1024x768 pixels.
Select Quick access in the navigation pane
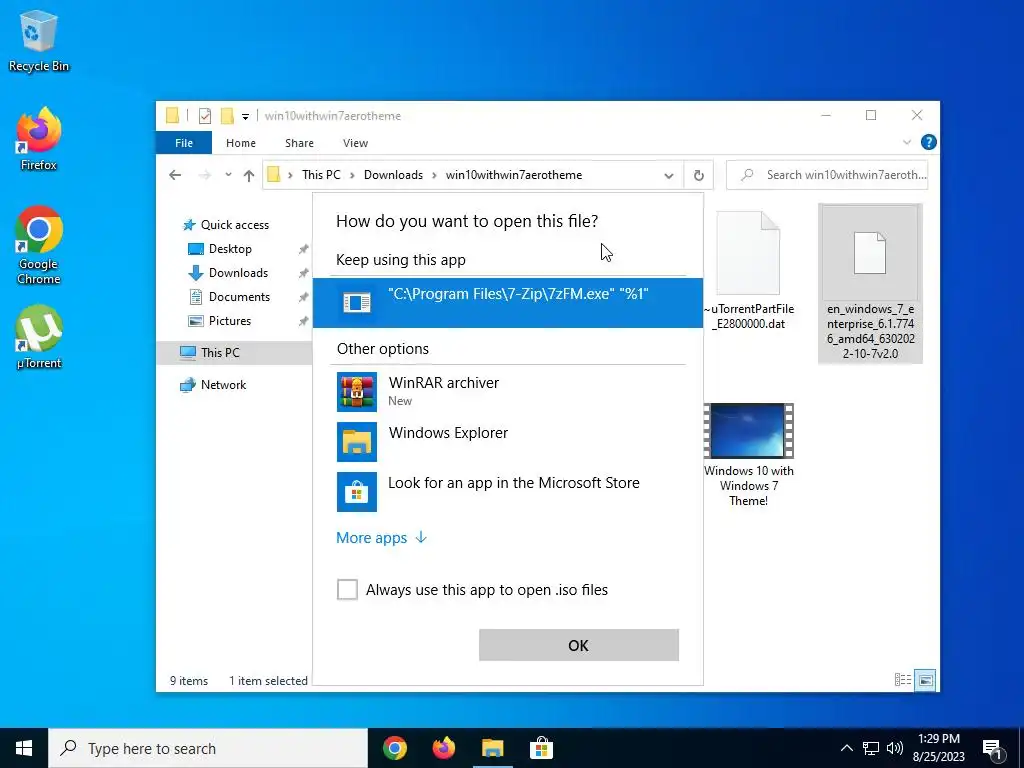(x=226, y=225)
